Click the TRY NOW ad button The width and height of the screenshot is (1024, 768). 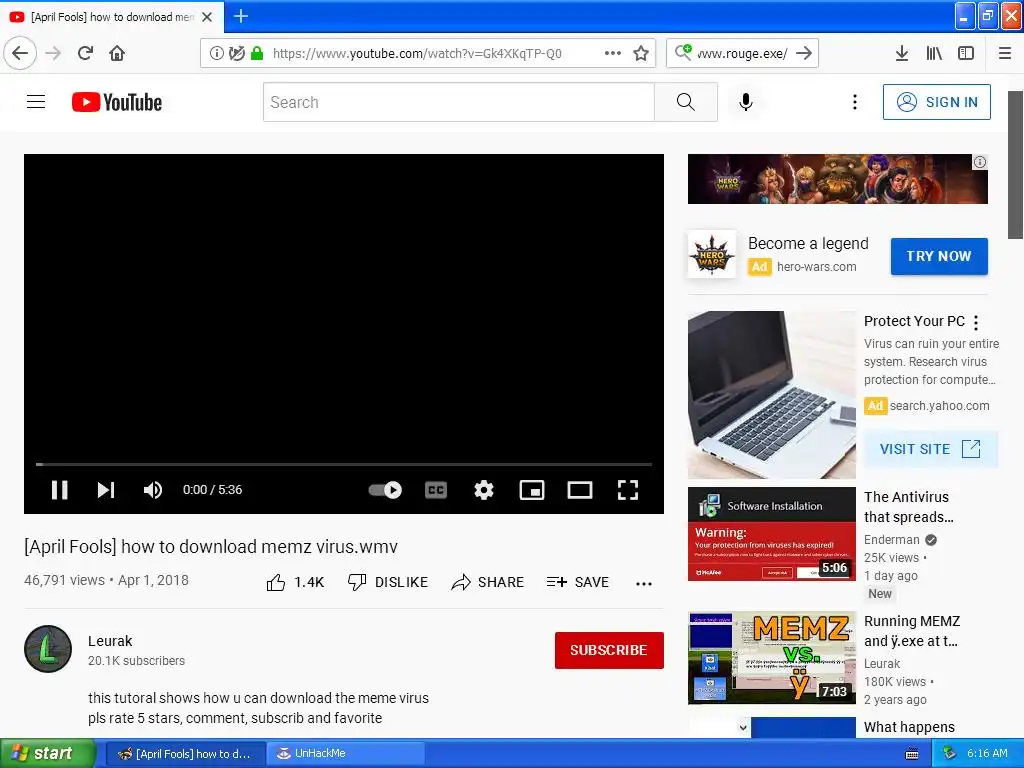(x=939, y=256)
